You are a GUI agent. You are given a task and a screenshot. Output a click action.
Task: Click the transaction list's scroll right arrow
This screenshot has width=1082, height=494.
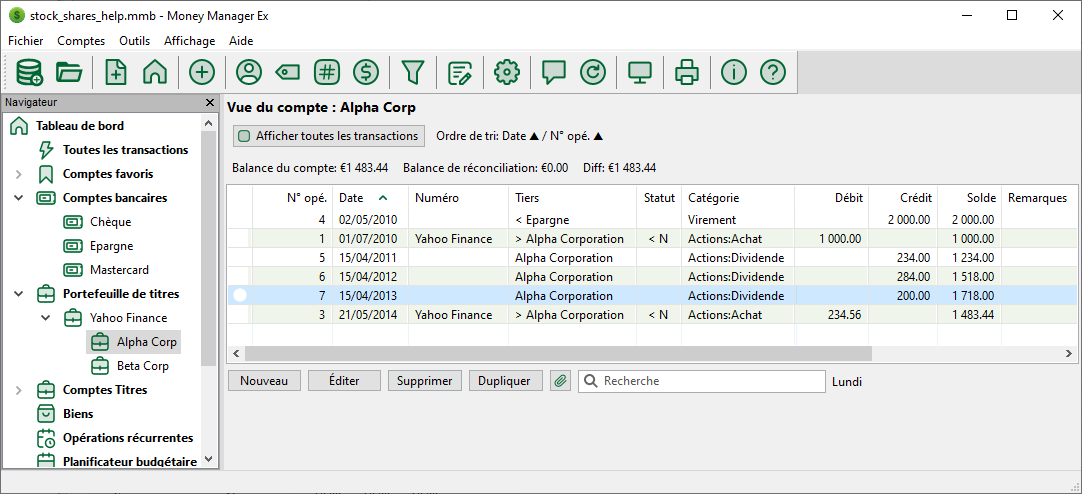click(x=1069, y=353)
